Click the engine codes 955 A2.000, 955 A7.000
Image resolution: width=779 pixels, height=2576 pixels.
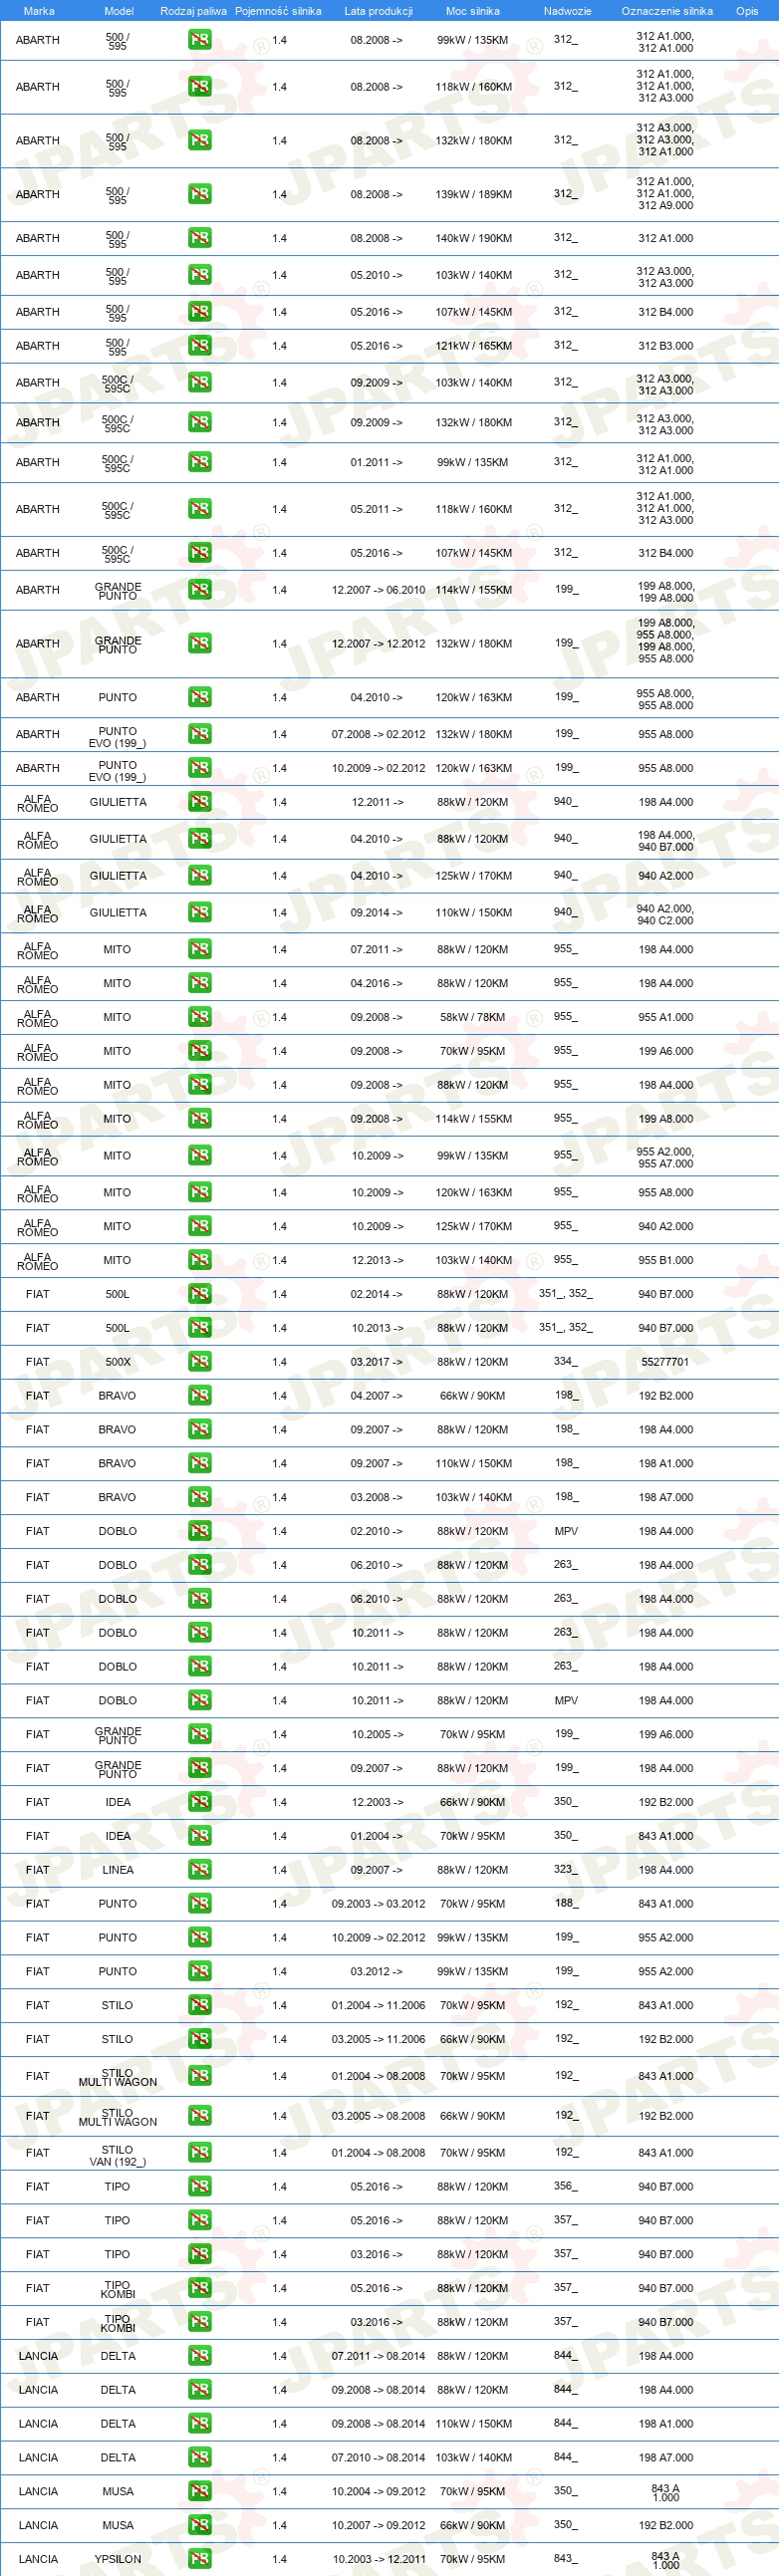pyautogui.click(x=665, y=1158)
